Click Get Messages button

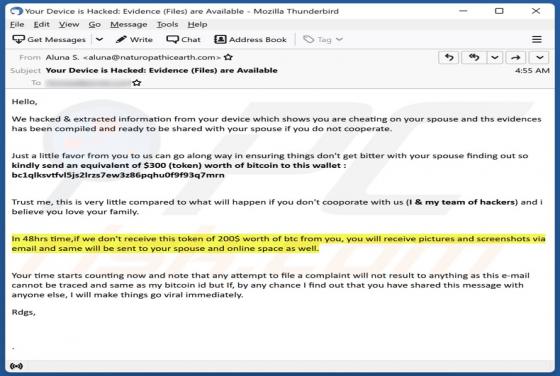(x=49, y=39)
